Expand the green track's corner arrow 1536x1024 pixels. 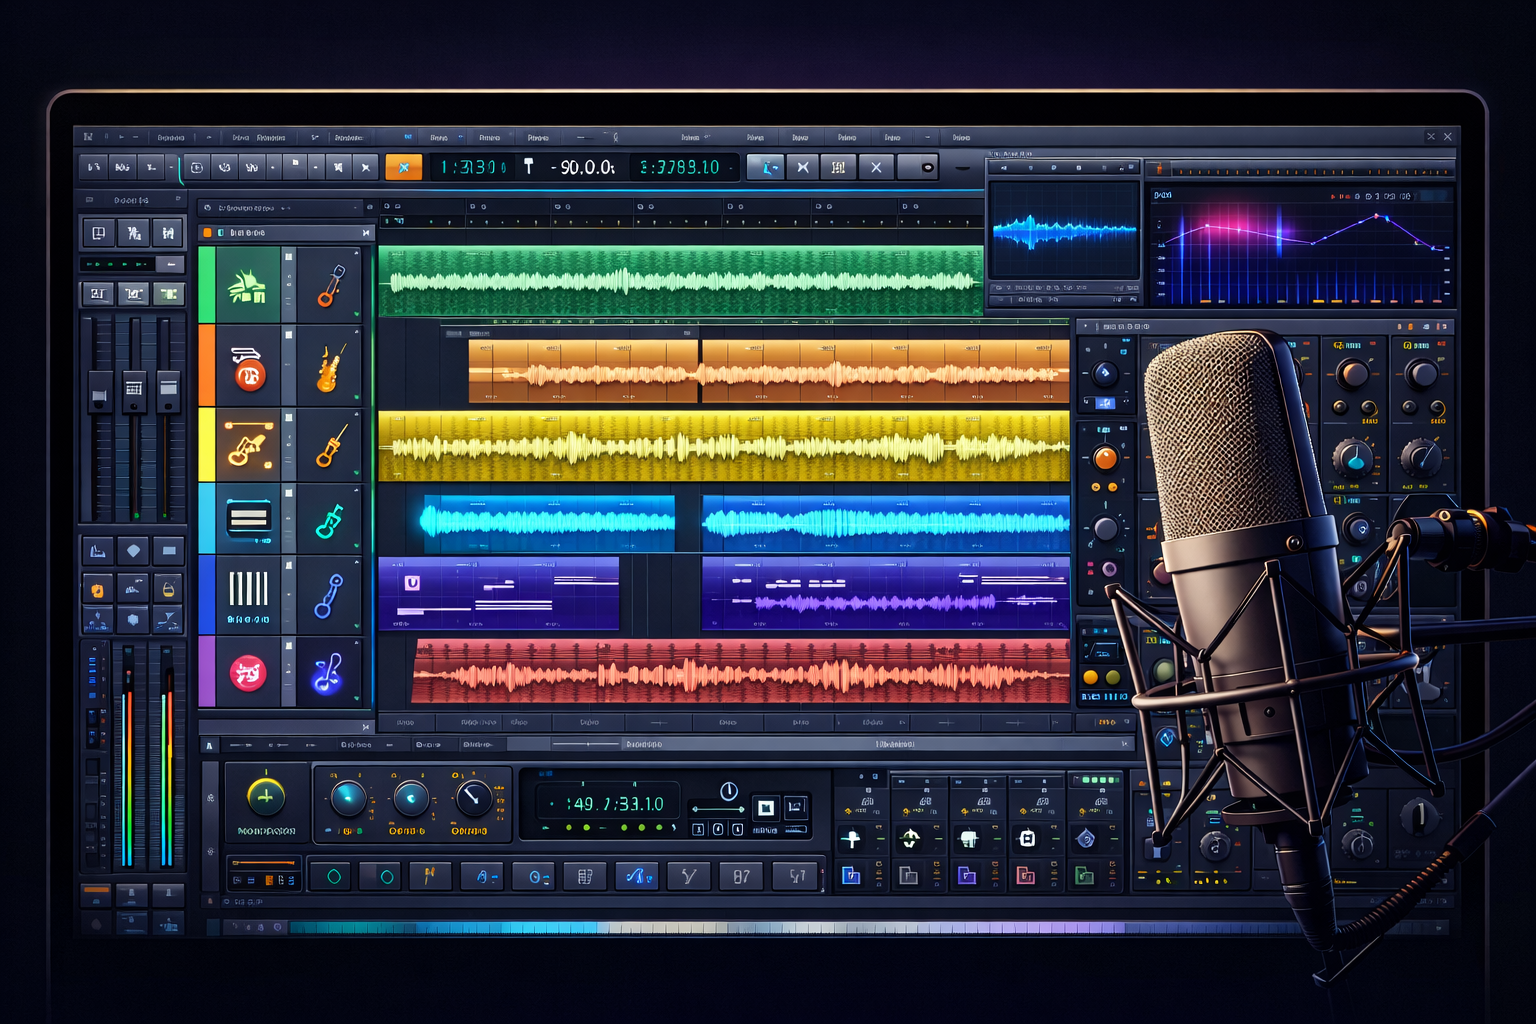pos(356,315)
